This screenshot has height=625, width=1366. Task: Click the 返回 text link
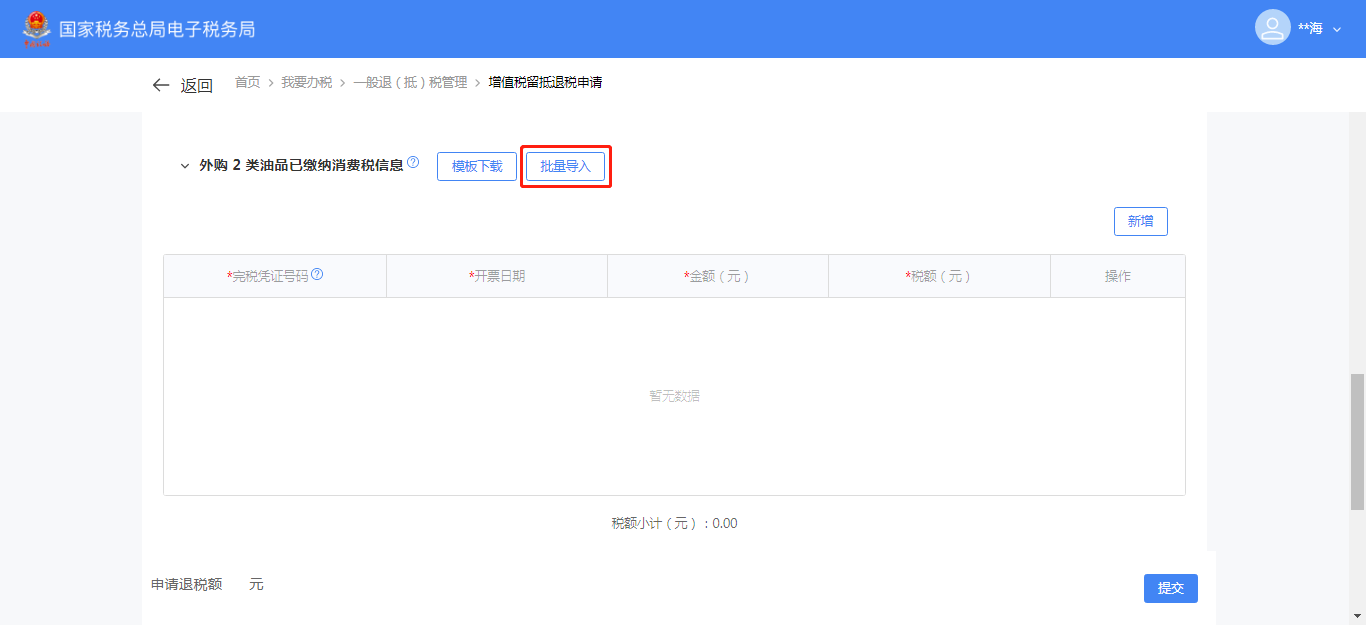pyautogui.click(x=196, y=86)
